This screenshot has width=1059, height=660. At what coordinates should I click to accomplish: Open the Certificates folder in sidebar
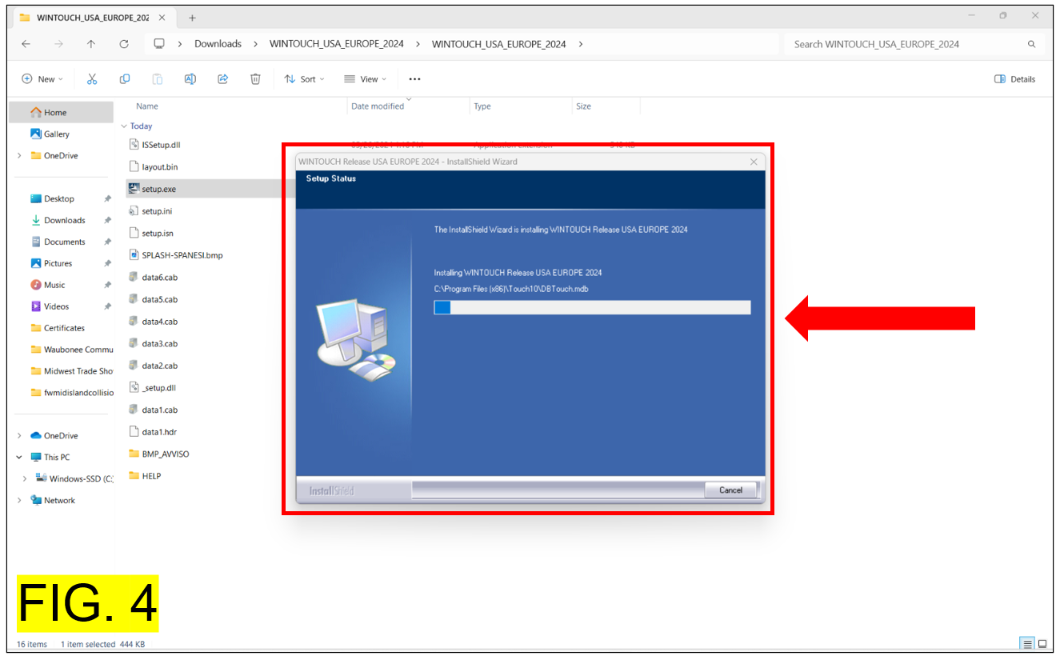[x=63, y=328]
